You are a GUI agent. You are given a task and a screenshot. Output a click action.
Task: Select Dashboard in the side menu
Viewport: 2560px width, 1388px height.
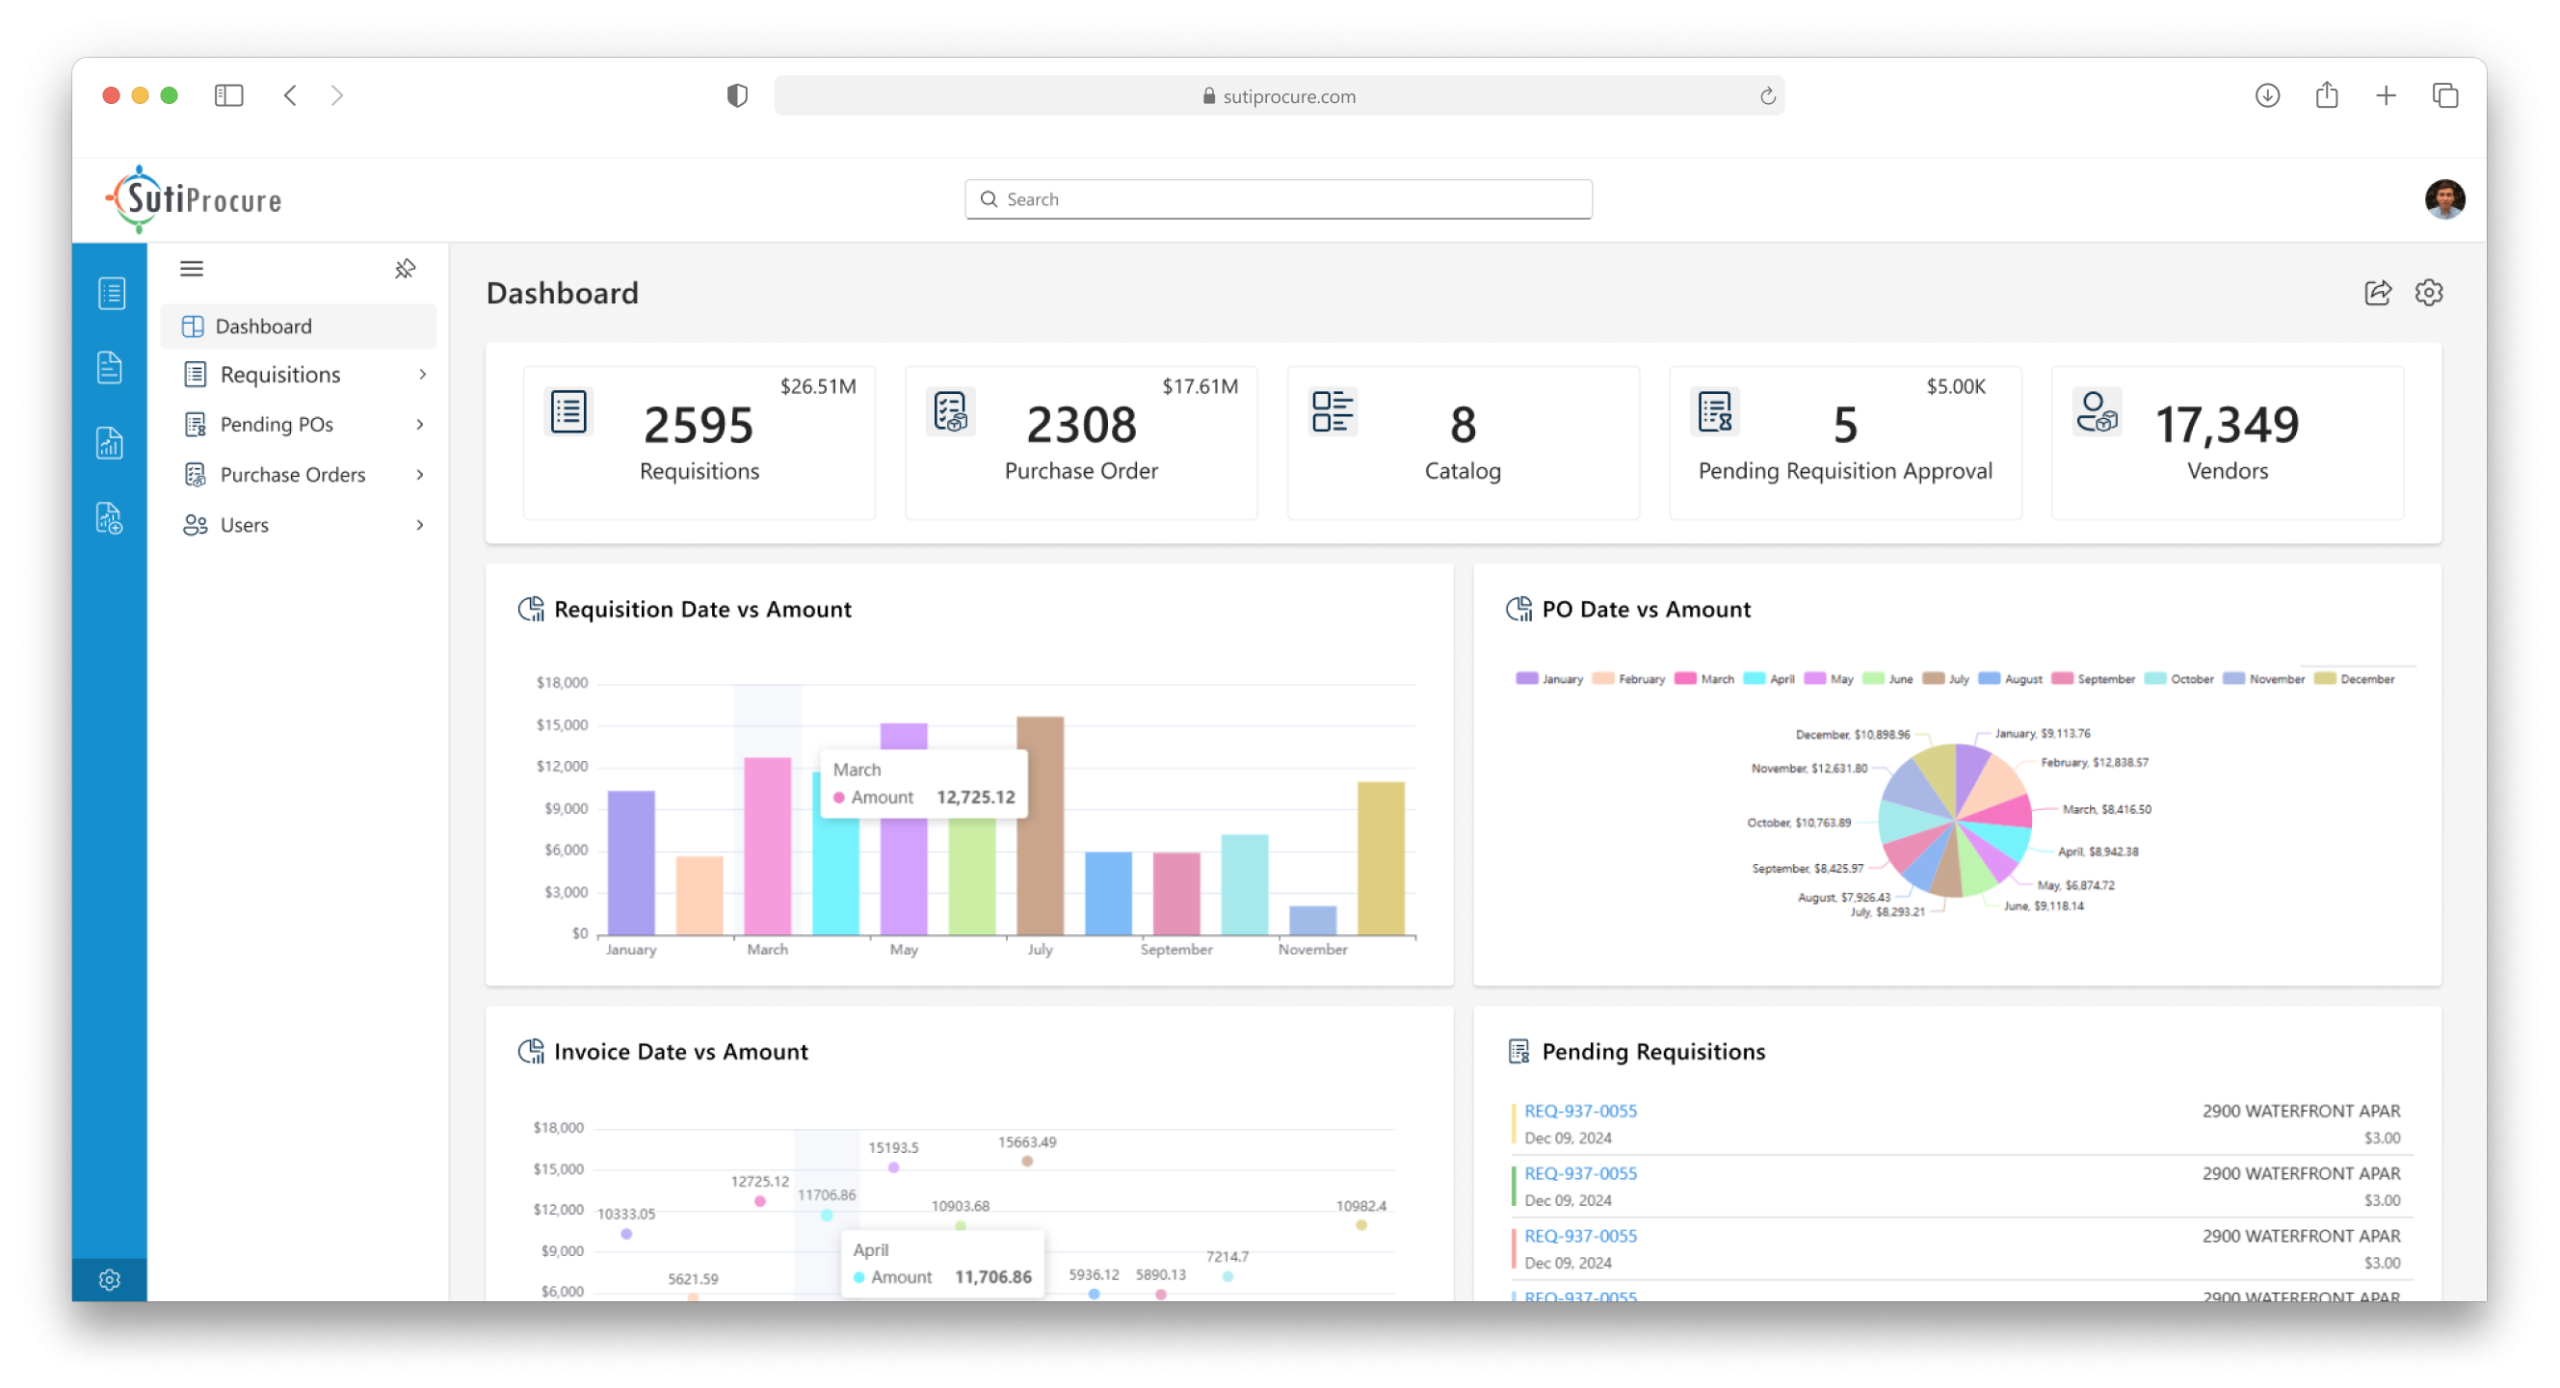[x=263, y=327]
